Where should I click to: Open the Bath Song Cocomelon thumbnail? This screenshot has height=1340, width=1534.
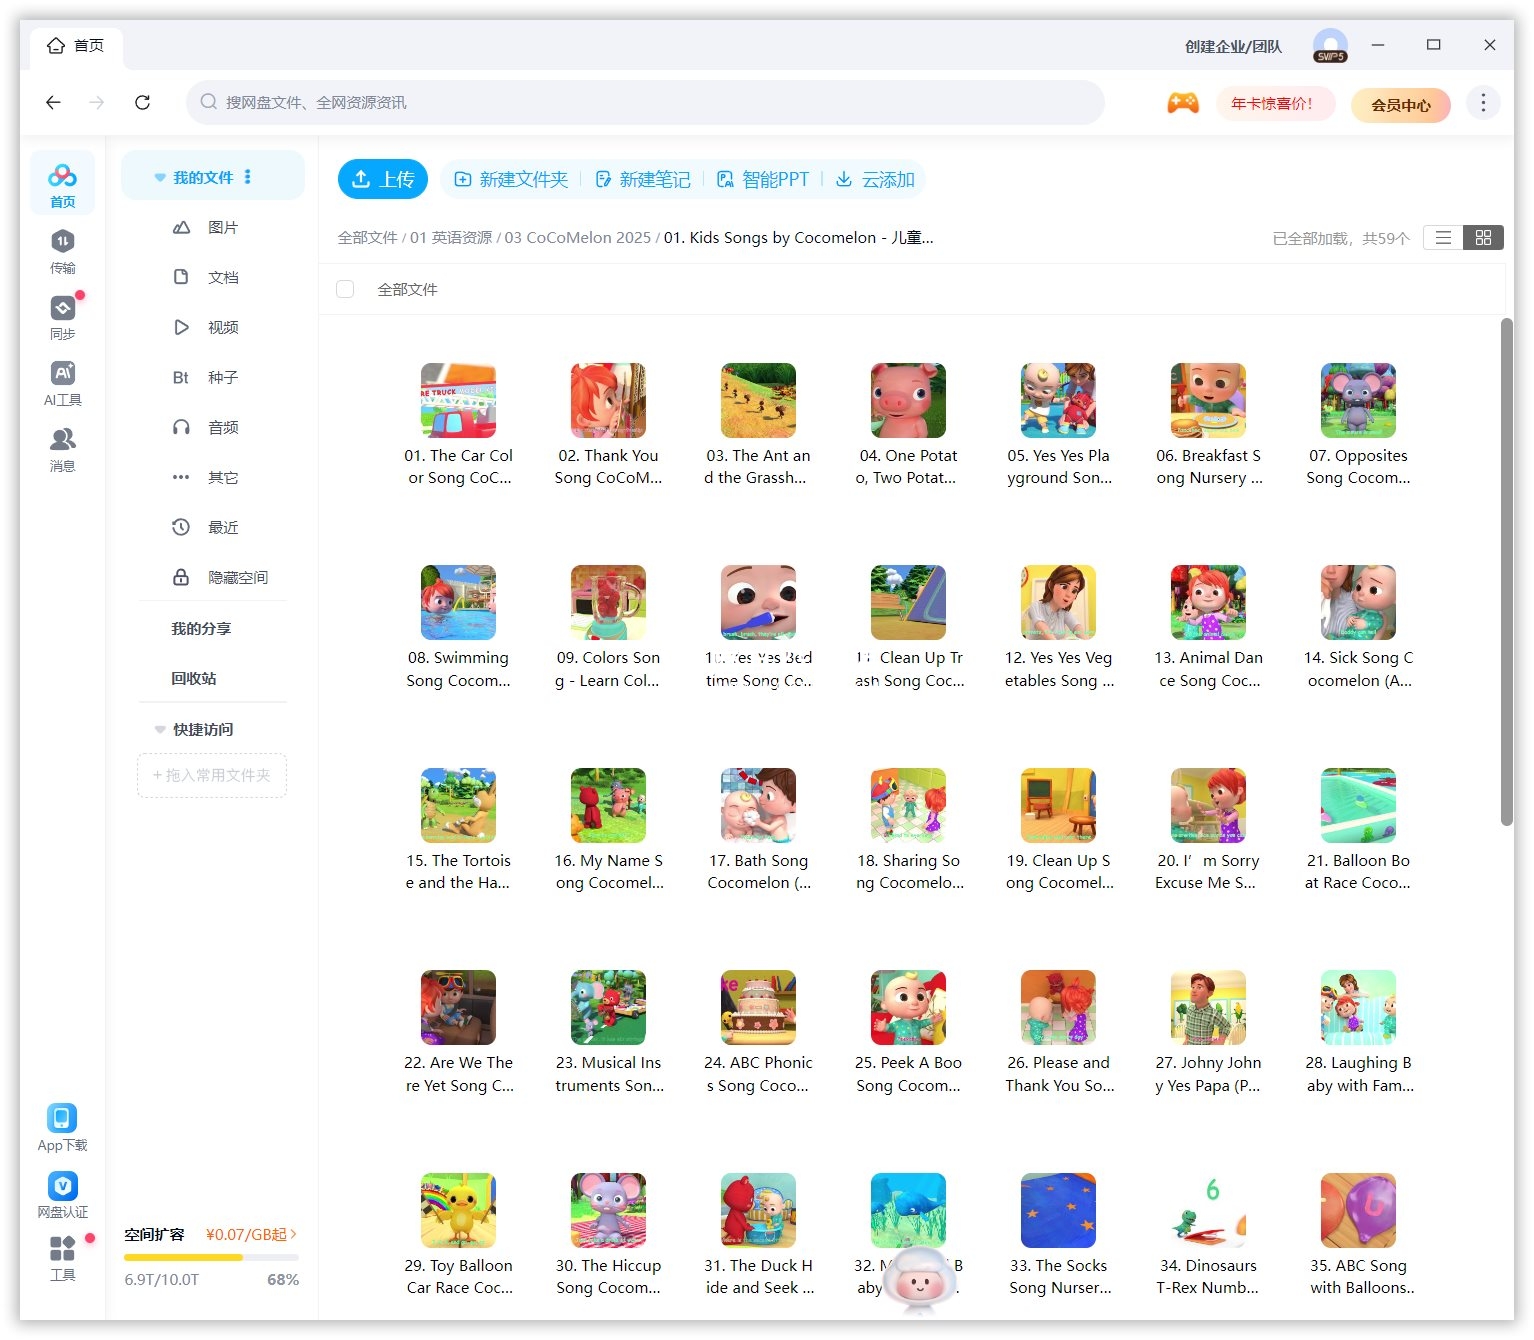pyautogui.click(x=758, y=804)
